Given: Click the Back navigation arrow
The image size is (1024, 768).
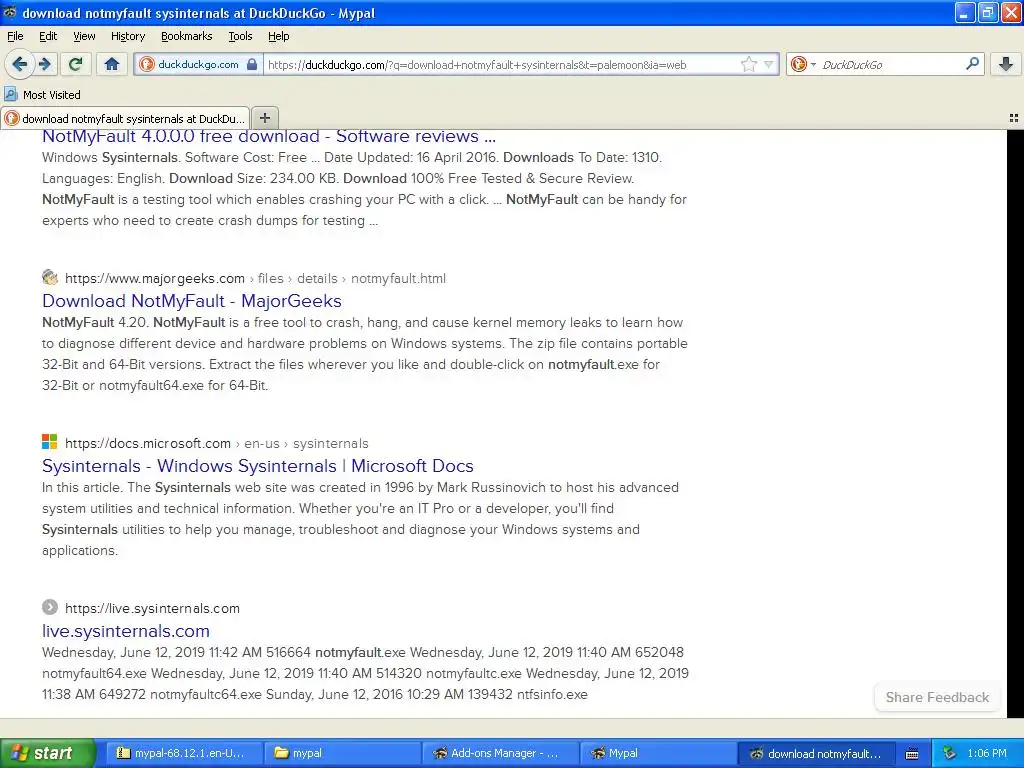Looking at the screenshot, I should (x=20, y=64).
